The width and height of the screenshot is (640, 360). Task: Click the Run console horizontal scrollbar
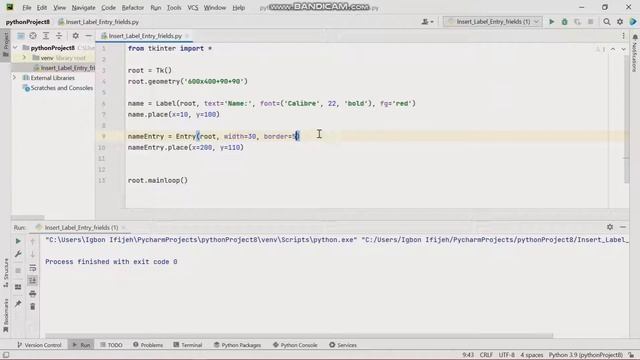pyautogui.click(x=299, y=336)
